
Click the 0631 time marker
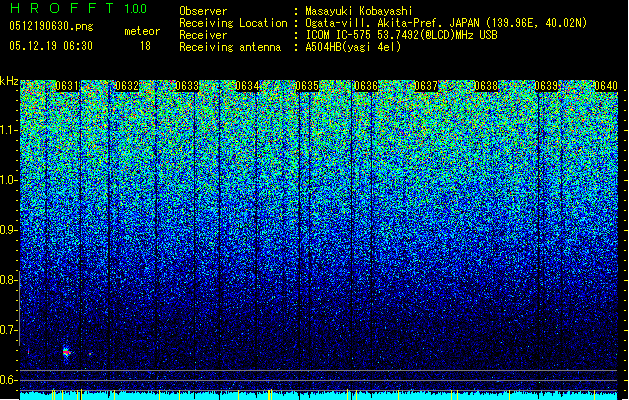click(x=67, y=86)
